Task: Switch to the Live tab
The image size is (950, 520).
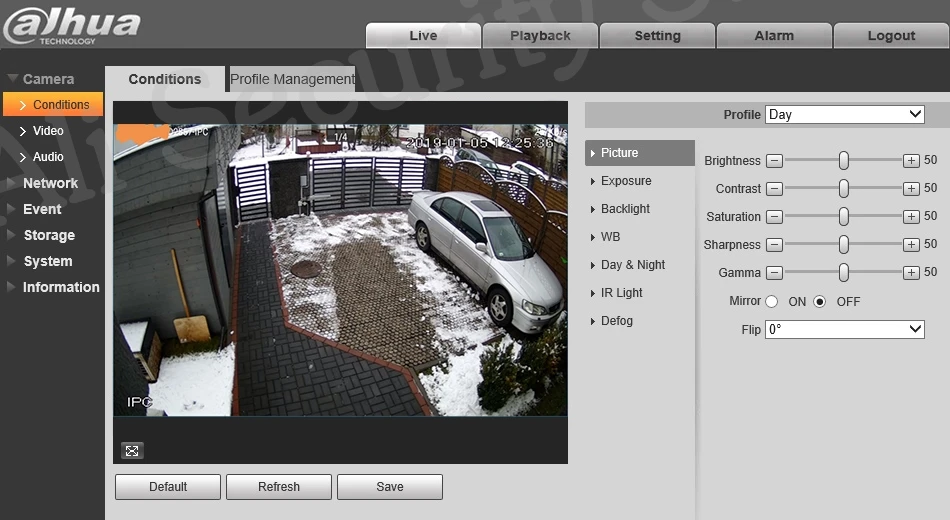Action: tap(423, 36)
